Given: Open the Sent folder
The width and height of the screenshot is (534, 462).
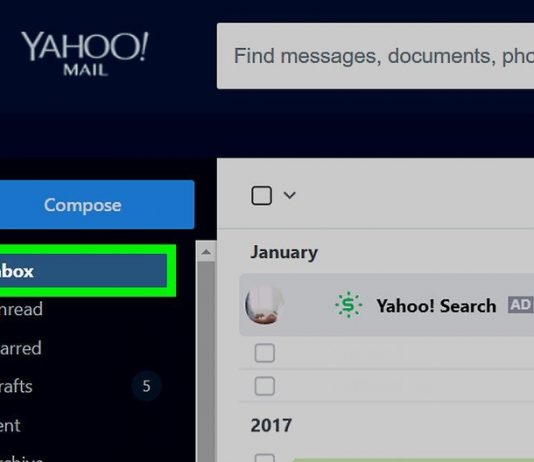Looking at the screenshot, I should tap(10, 426).
